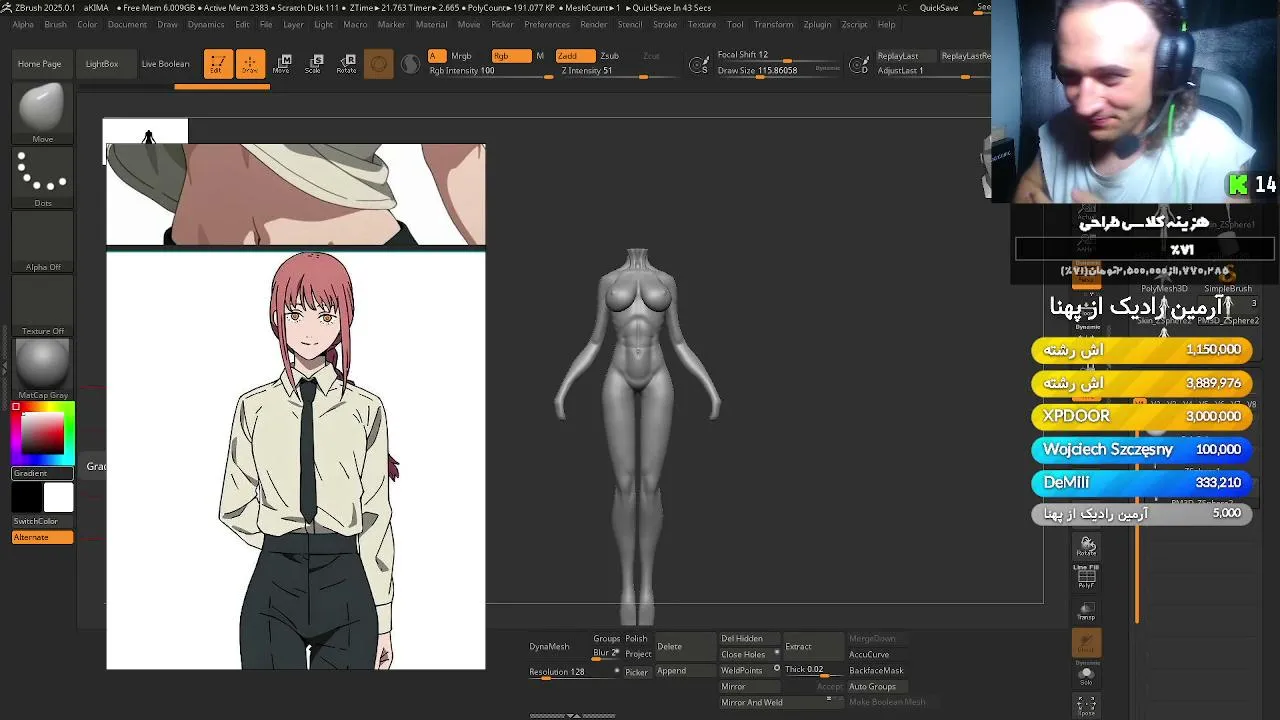Screen dimensions: 1280x720
Task: Open the Texture Off selector
Action: 42,307
